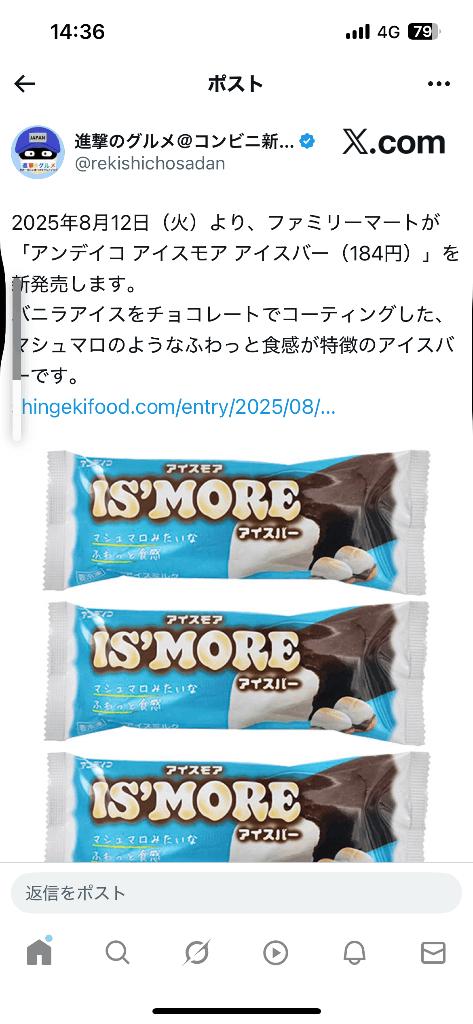This screenshot has height=1024, width=473.
Task: Go to the Home tab icon
Action: coord(39,952)
